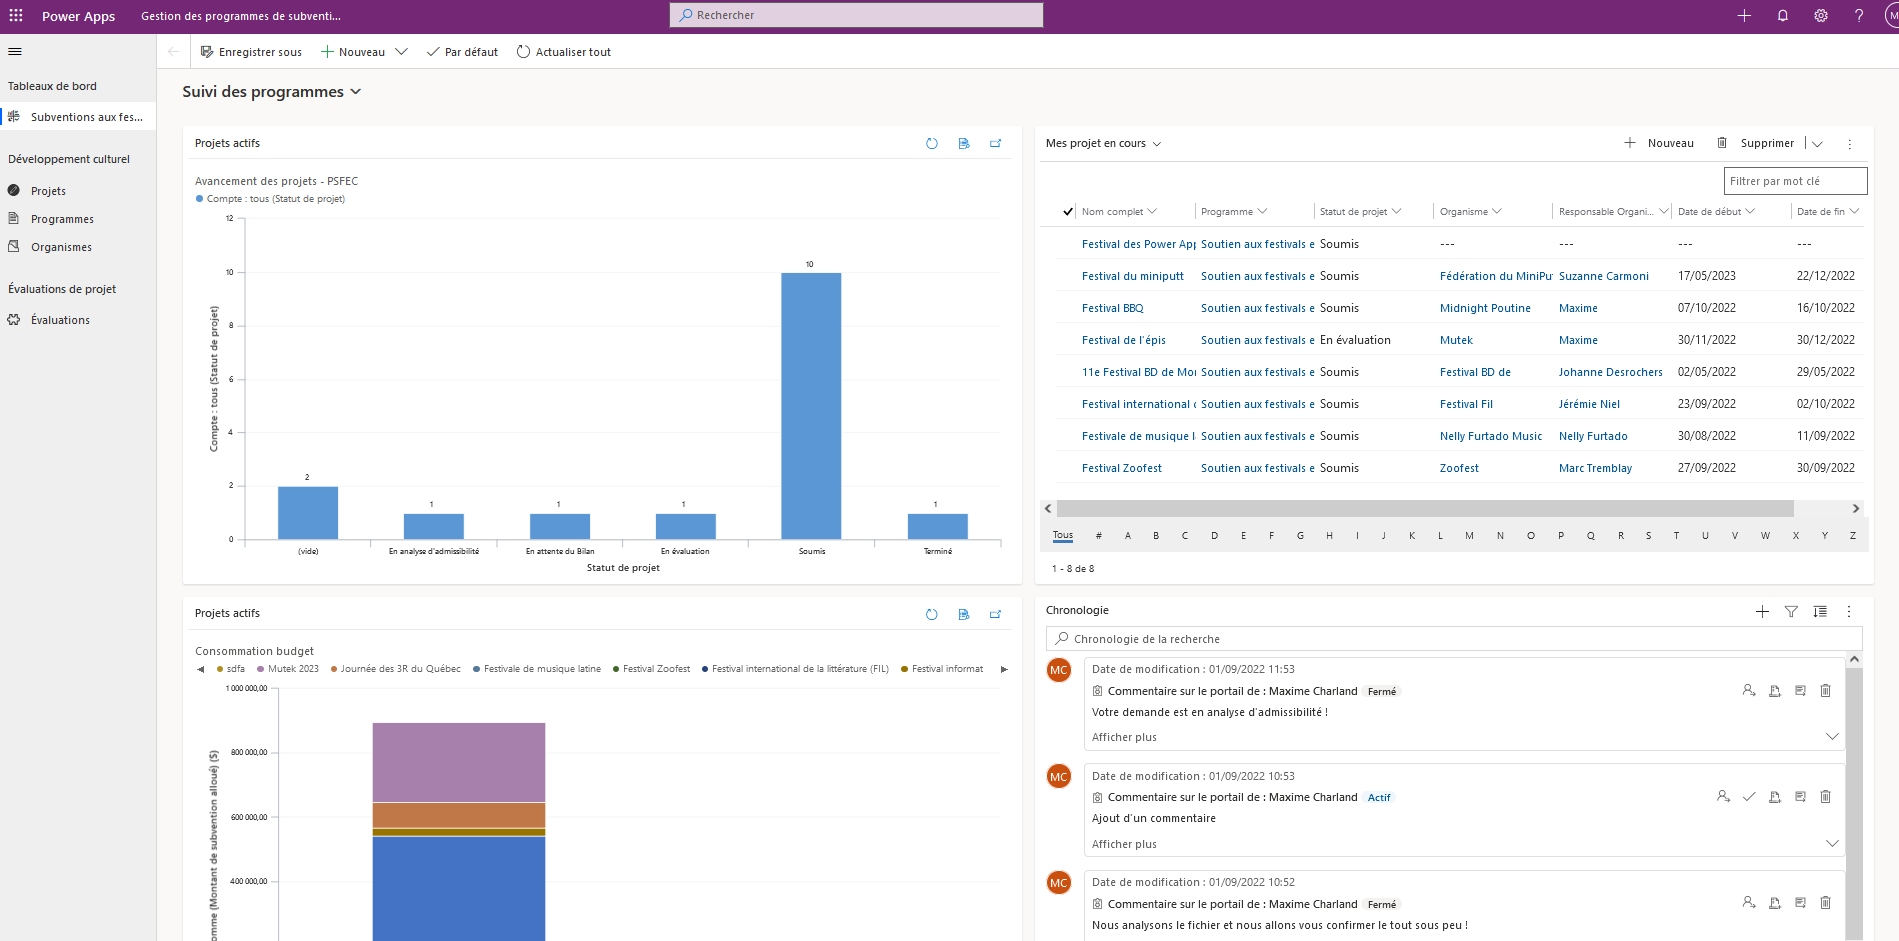The width and height of the screenshot is (1899, 941).
Task: Filter the grid by letter M
Action: [1469, 536]
